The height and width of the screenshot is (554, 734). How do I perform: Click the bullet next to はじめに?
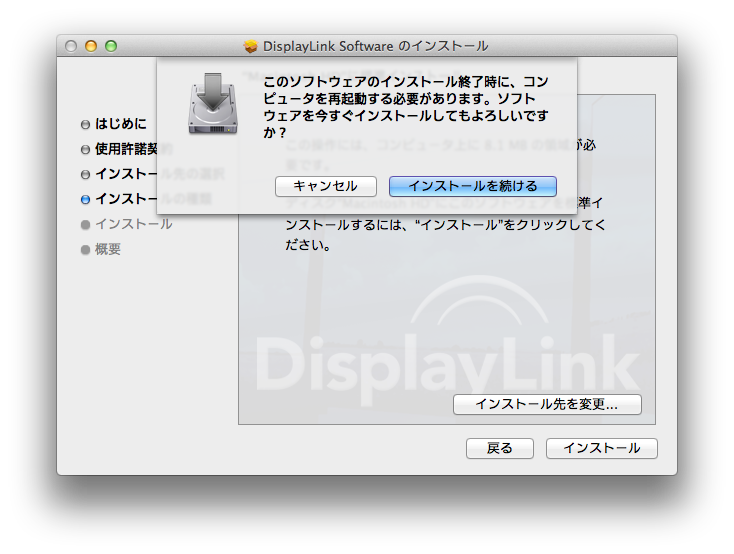(x=85, y=124)
